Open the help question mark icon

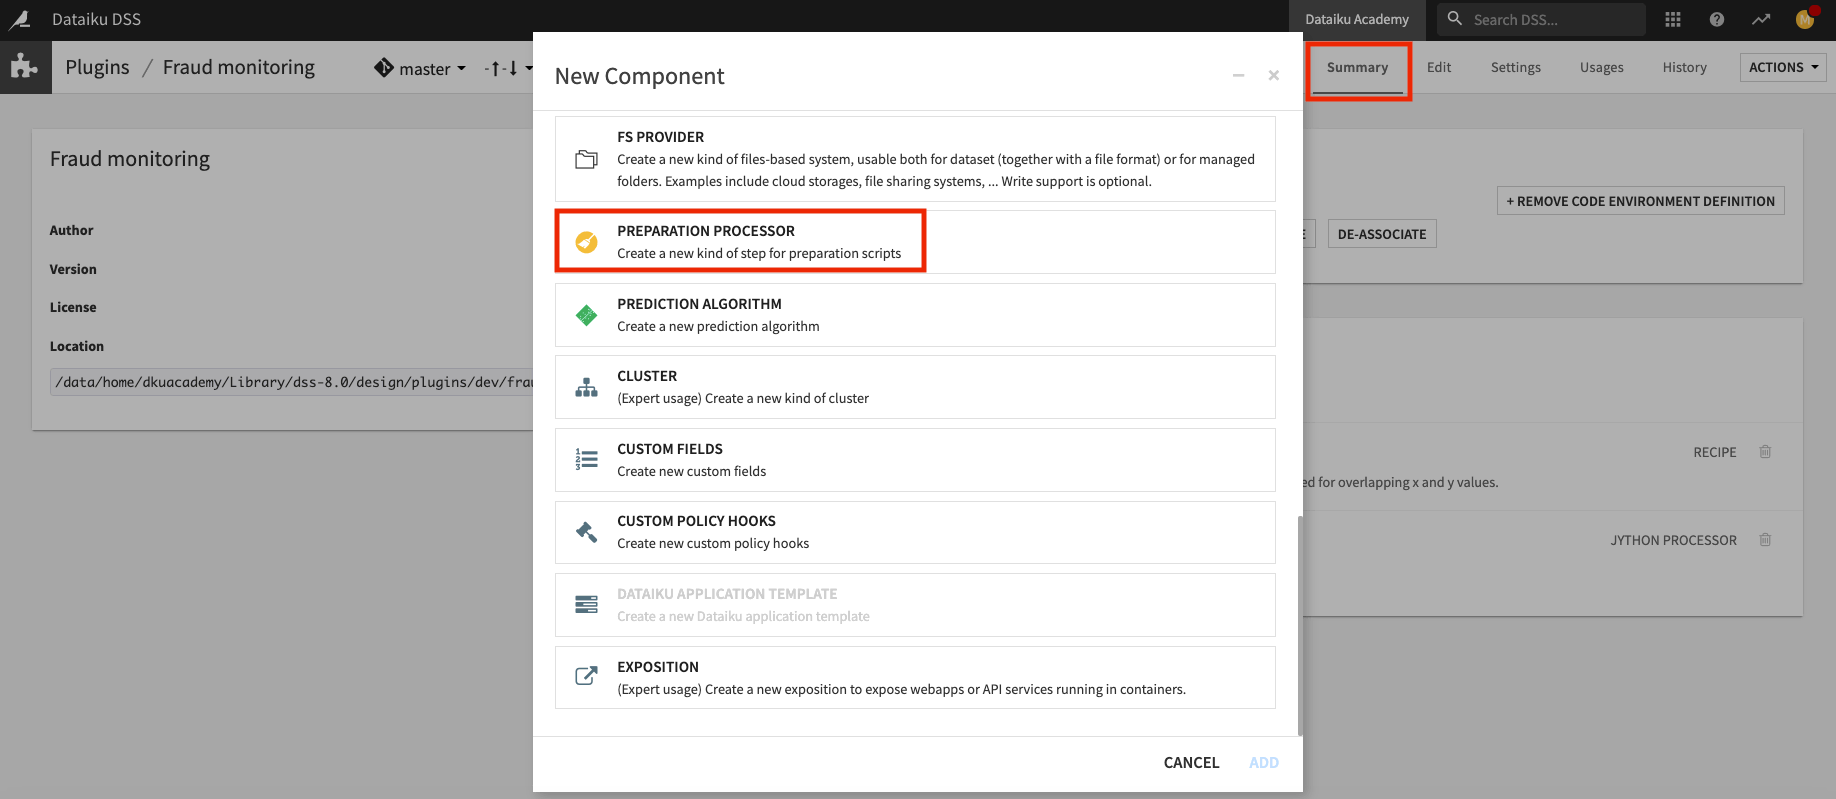(1716, 19)
